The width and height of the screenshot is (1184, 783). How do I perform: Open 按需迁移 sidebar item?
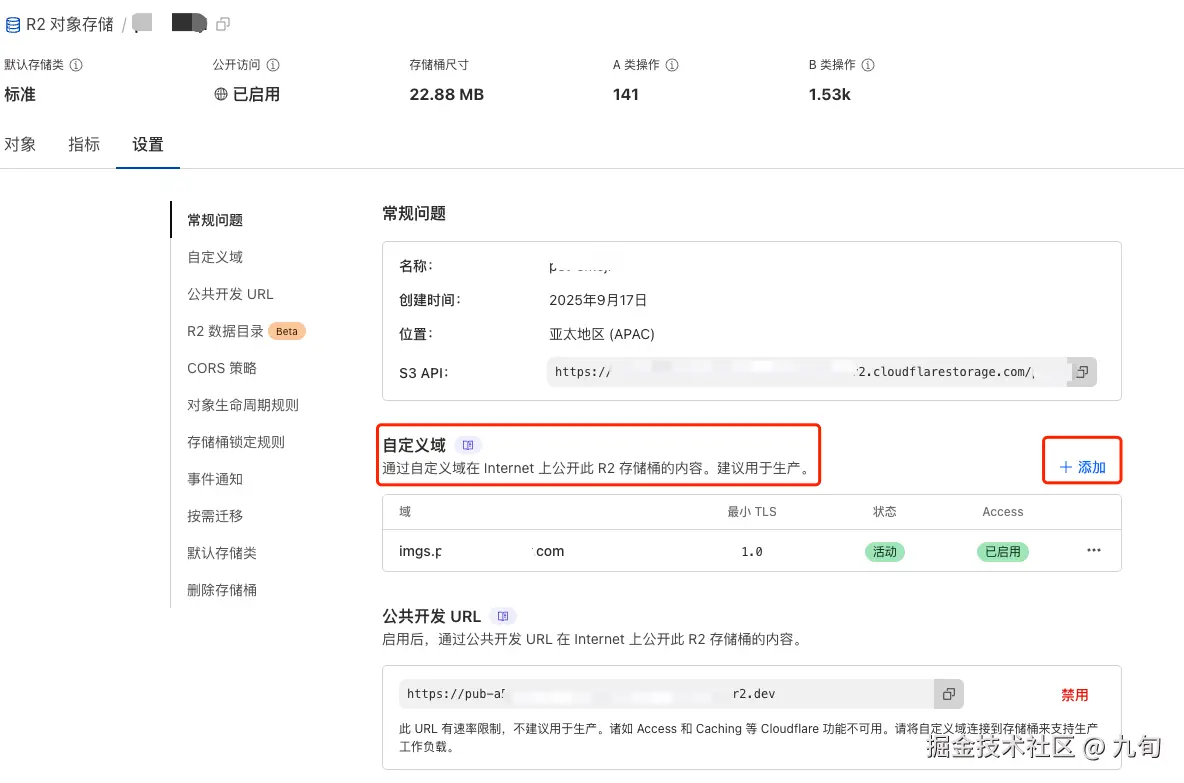215,516
